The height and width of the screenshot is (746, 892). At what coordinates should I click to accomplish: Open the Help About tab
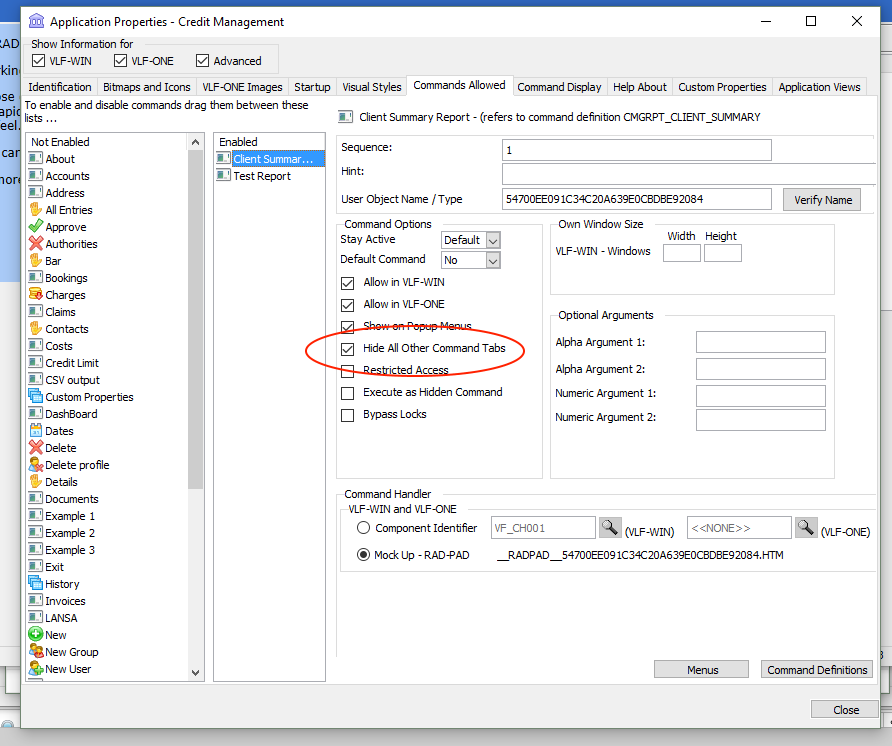[639, 87]
